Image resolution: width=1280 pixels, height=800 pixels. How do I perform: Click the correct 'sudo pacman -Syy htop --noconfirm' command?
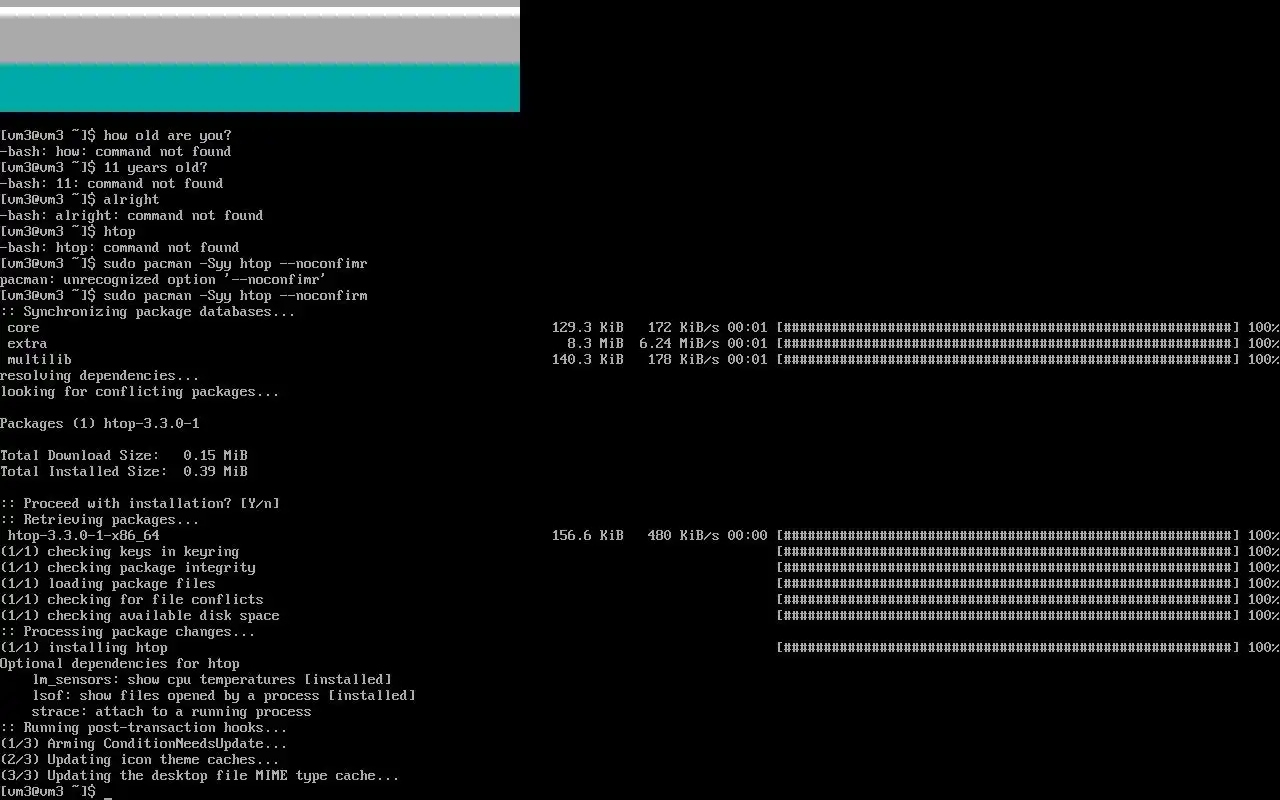click(184, 296)
